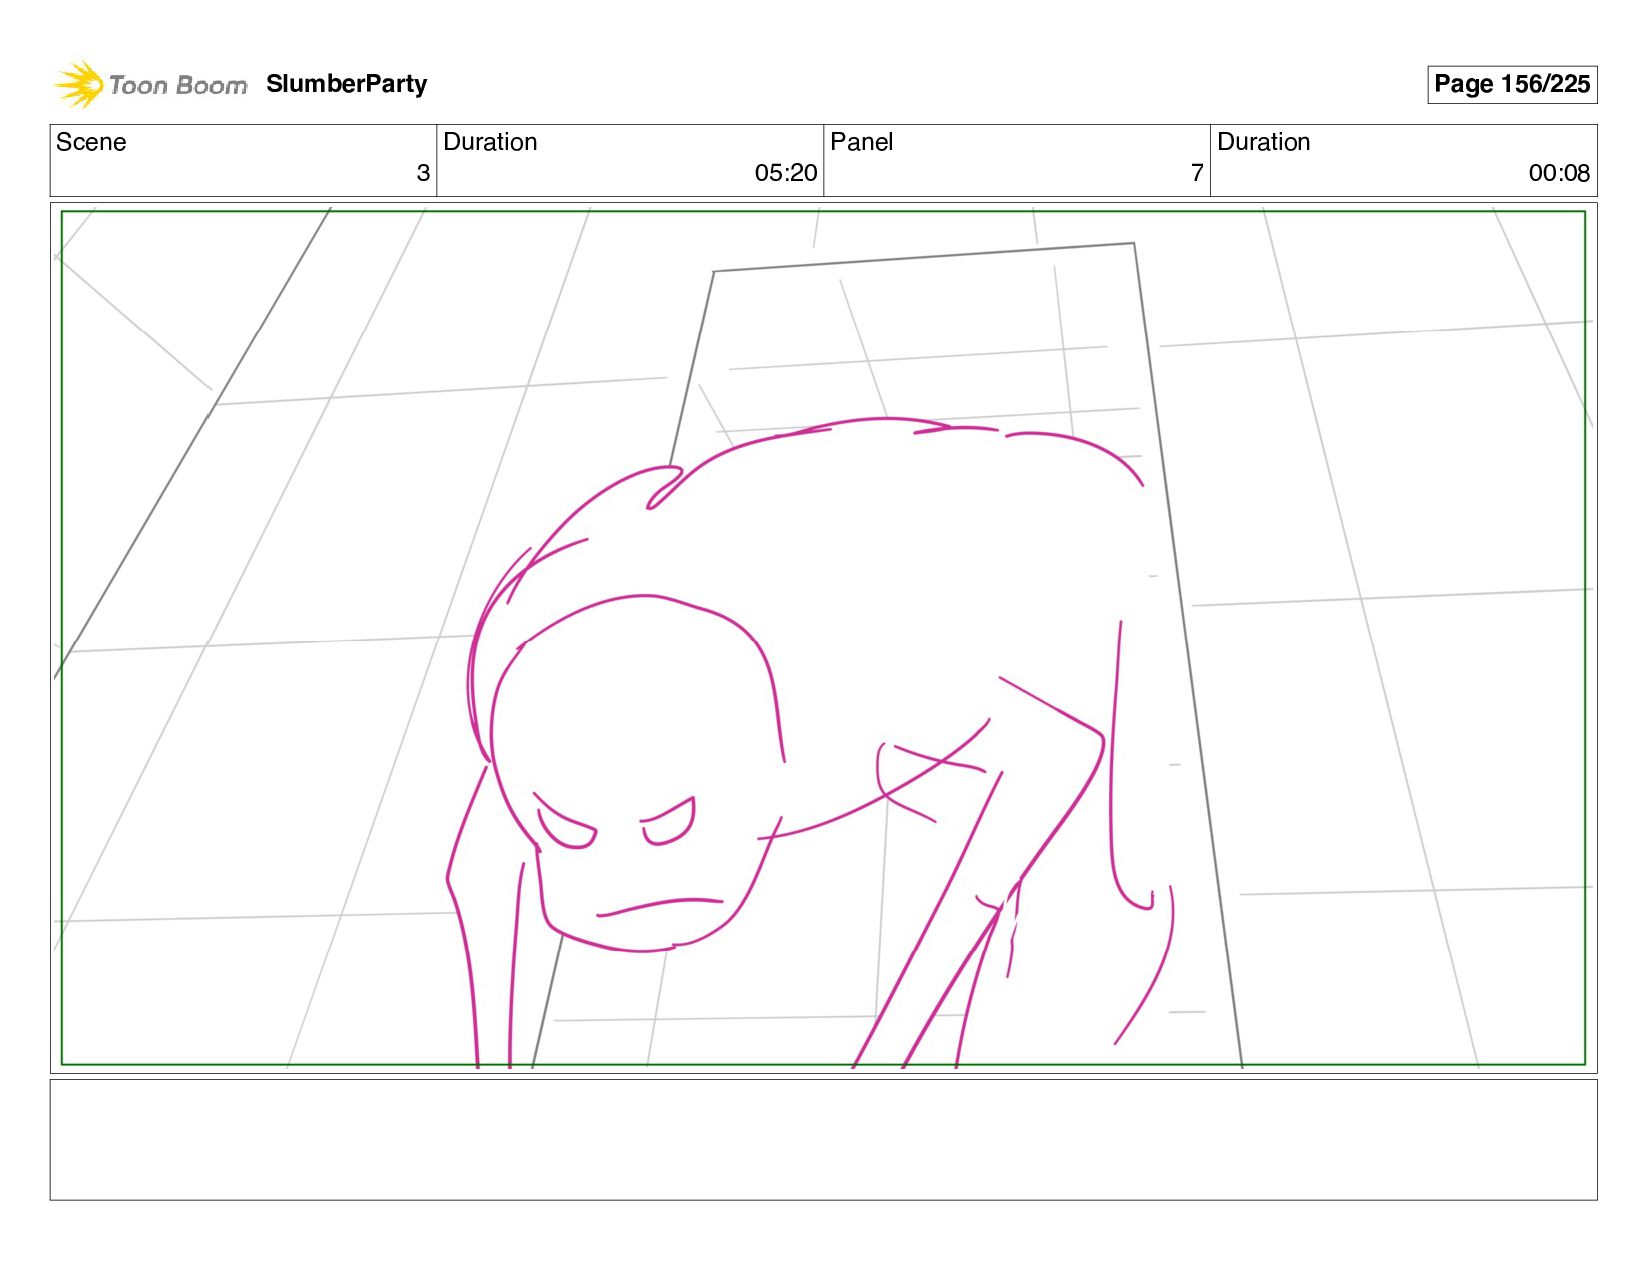Click the scene duration 05:20 value
This screenshot has width=1650, height=1275.
[x=785, y=173]
